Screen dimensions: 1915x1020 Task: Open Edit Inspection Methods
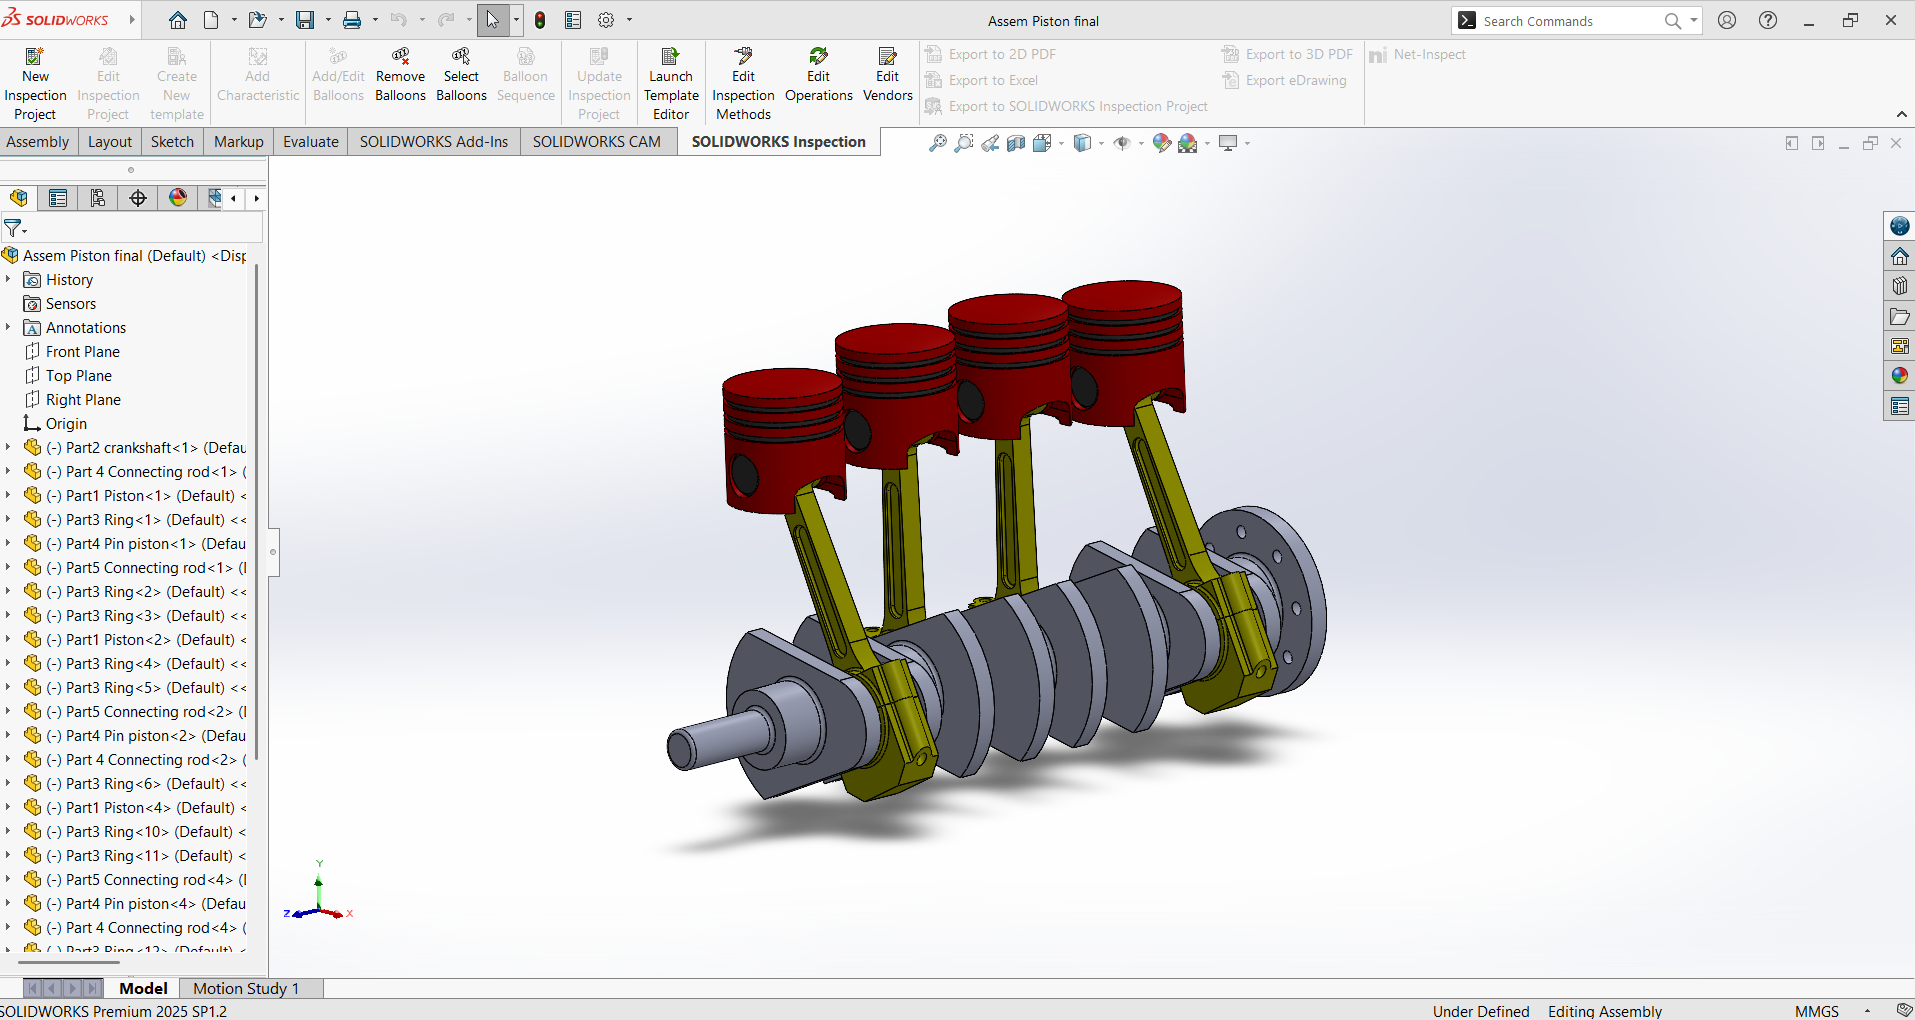743,84
